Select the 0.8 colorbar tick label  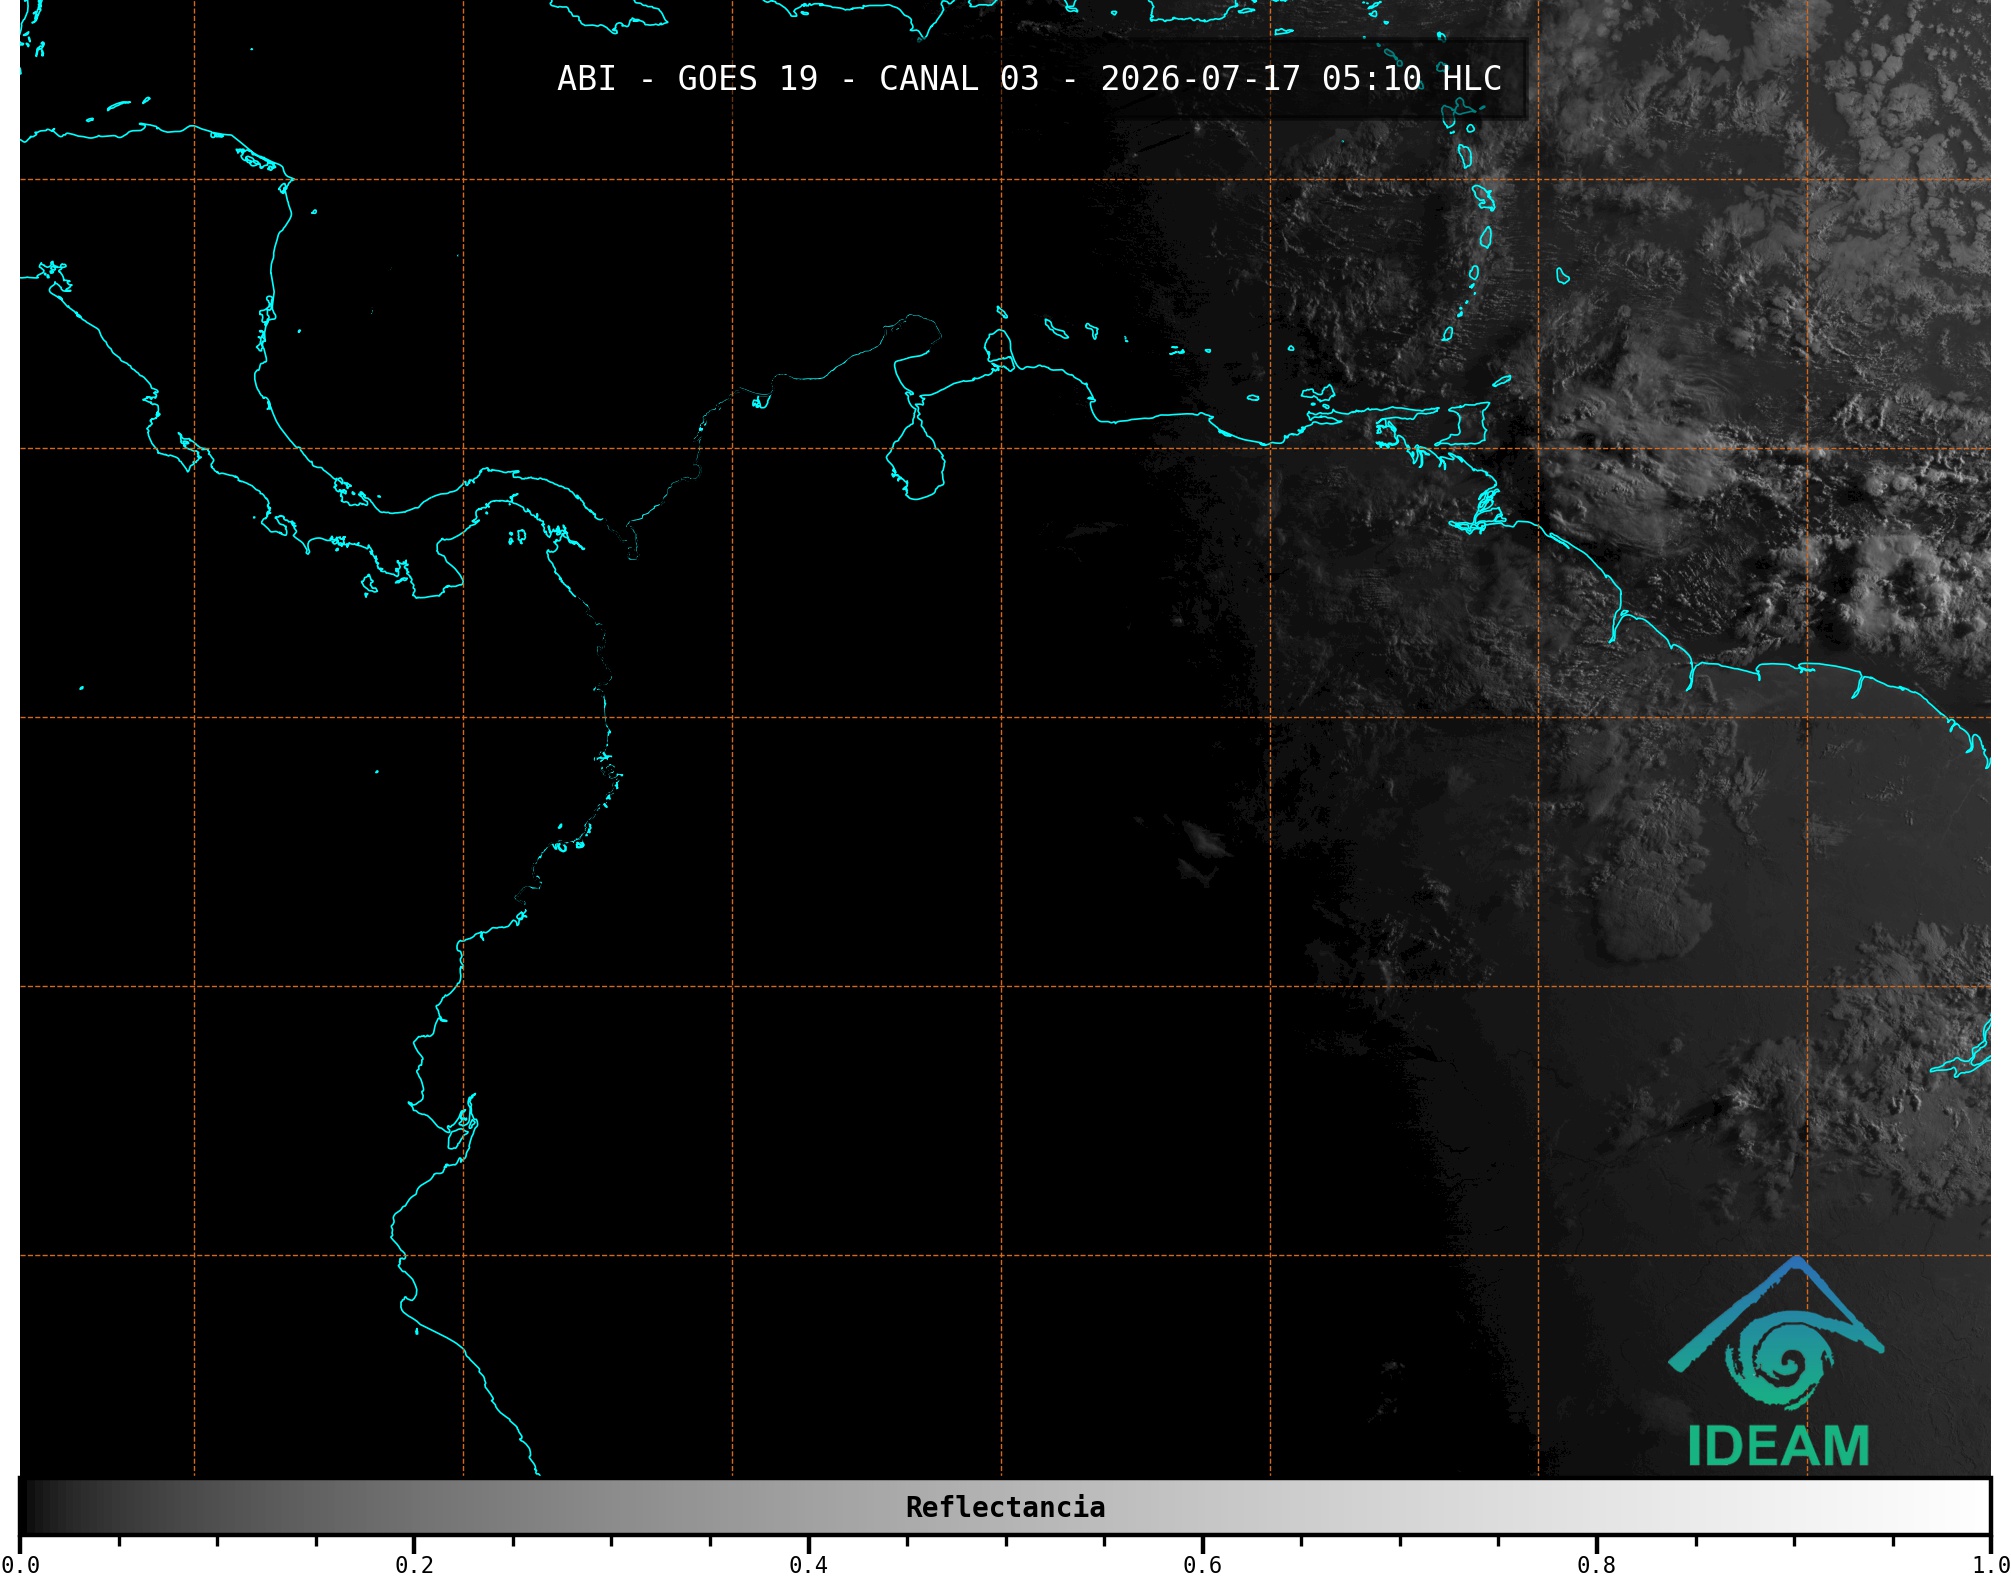1596,1564
